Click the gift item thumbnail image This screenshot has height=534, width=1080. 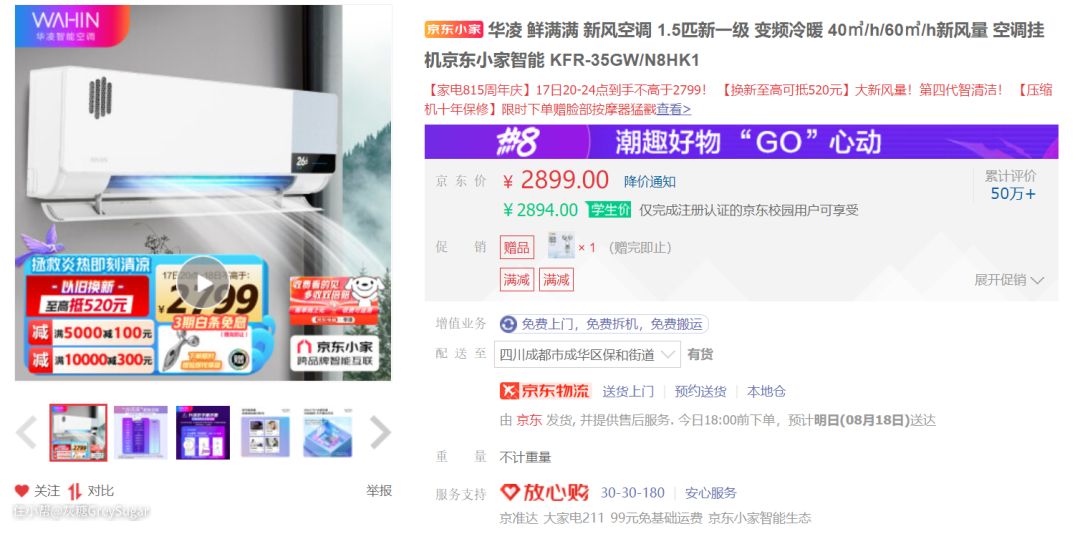(561, 246)
